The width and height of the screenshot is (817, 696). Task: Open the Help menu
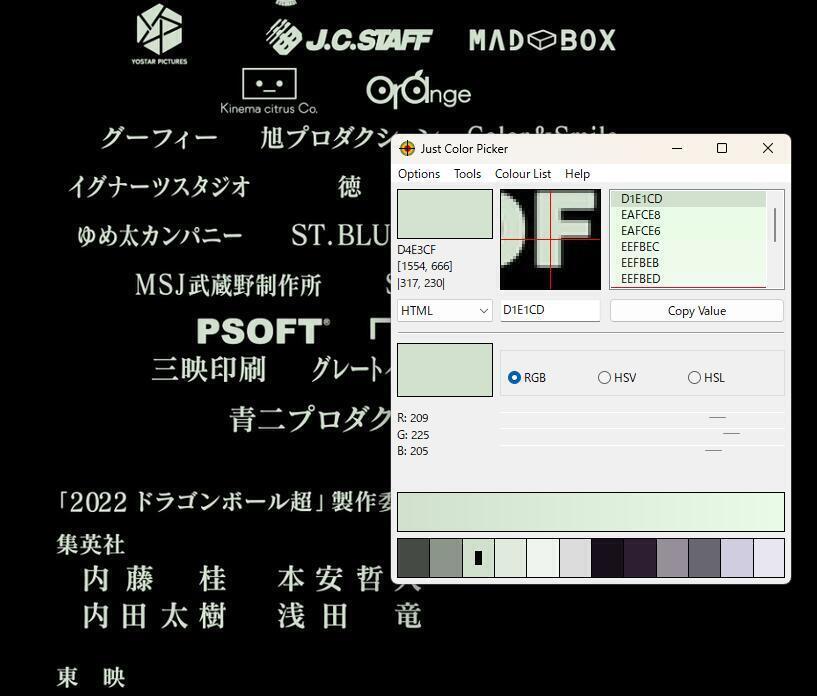point(577,174)
